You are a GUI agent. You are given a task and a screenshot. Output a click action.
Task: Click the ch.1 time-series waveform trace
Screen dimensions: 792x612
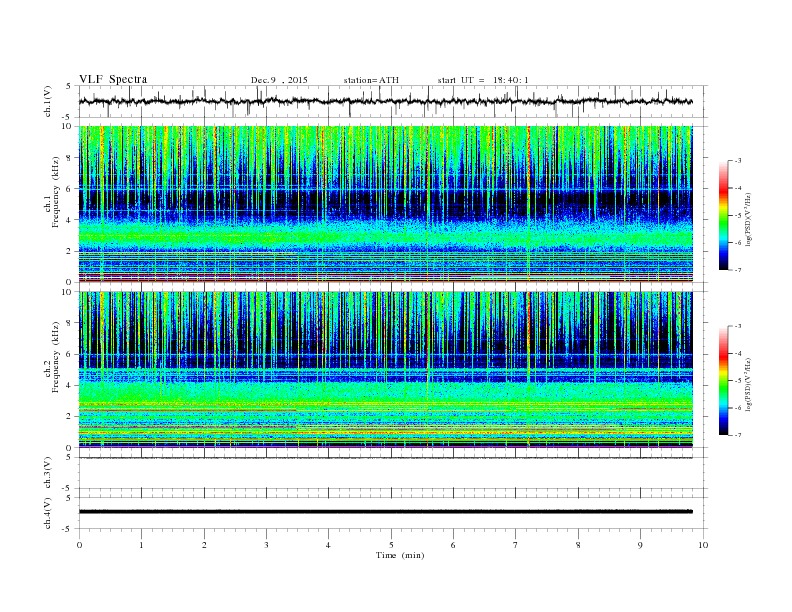coord(386,101)
